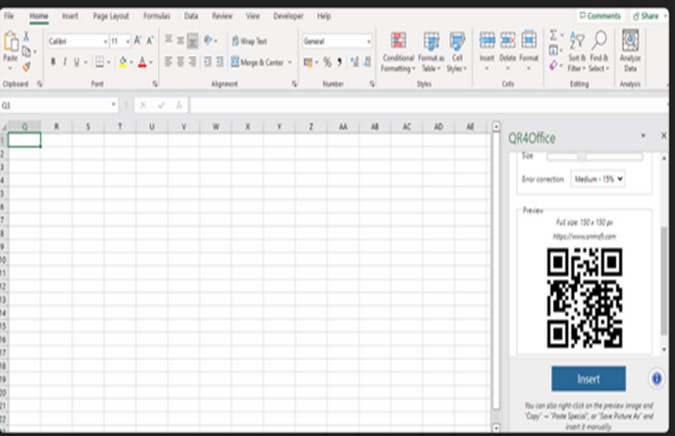675x436 pixels.
Task: Click the QR4Office info icon
Action: [656, 379]
